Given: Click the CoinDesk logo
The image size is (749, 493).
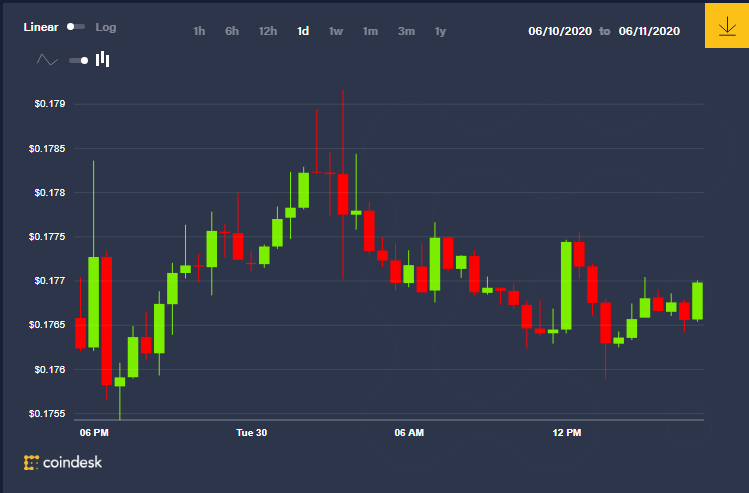Looking at the screenshot, I should click(x=63, y=462).
